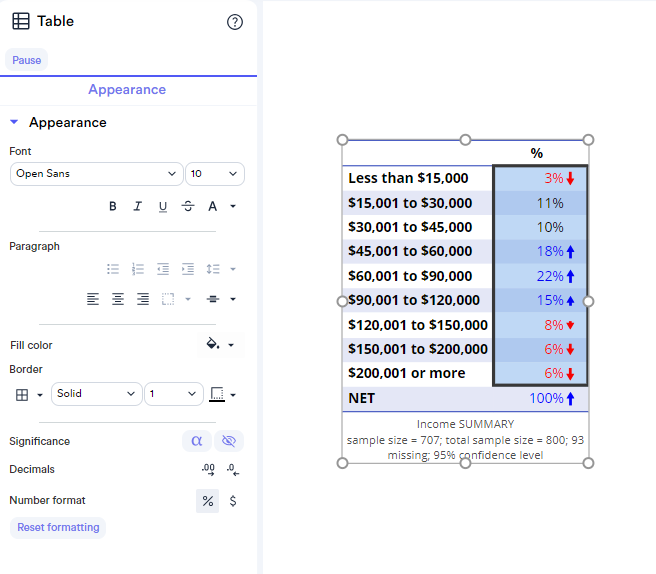The width and height of the screenshot is (656, 574).
Task: Decrease paragraph indent
Action: 163,269
